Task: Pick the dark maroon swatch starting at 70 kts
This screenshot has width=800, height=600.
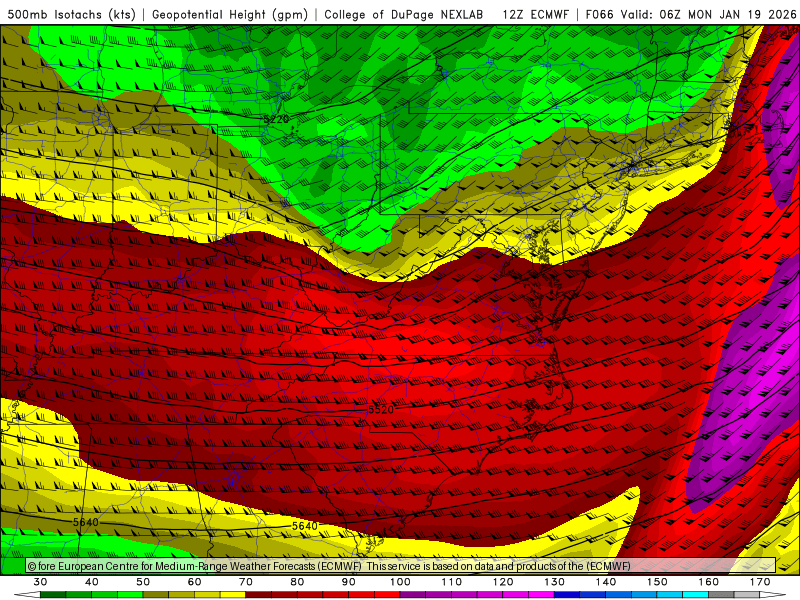Action: pyautogui.click(x=259, y=594)
